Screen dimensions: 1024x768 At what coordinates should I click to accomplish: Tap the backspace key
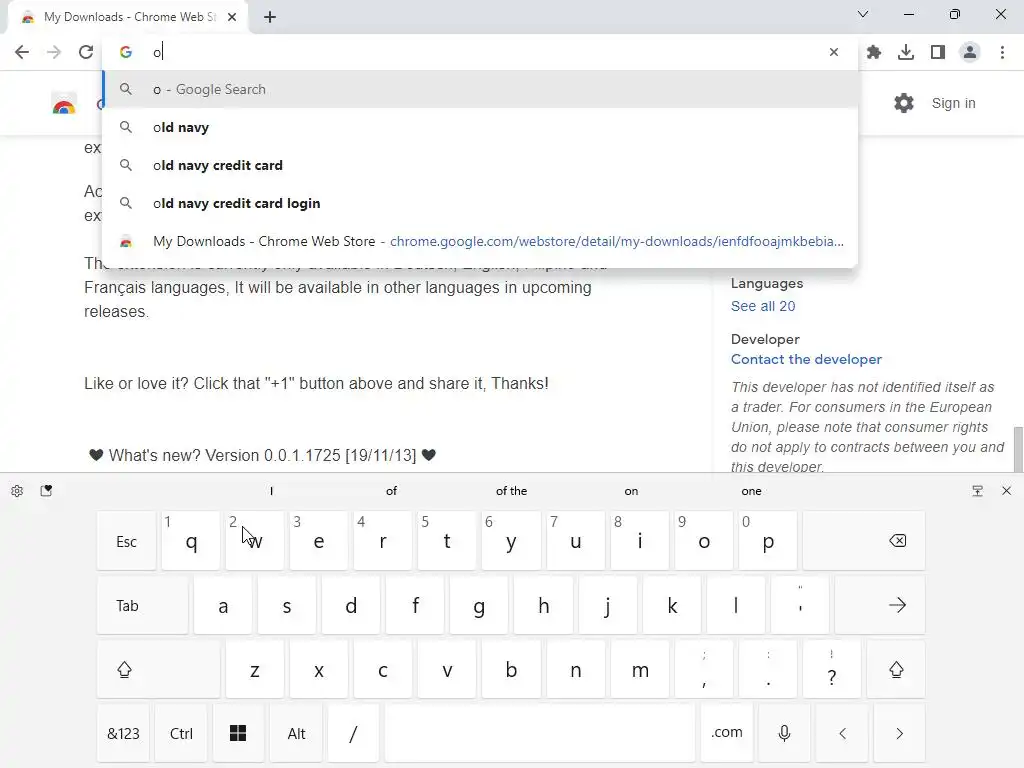(864, 541)
